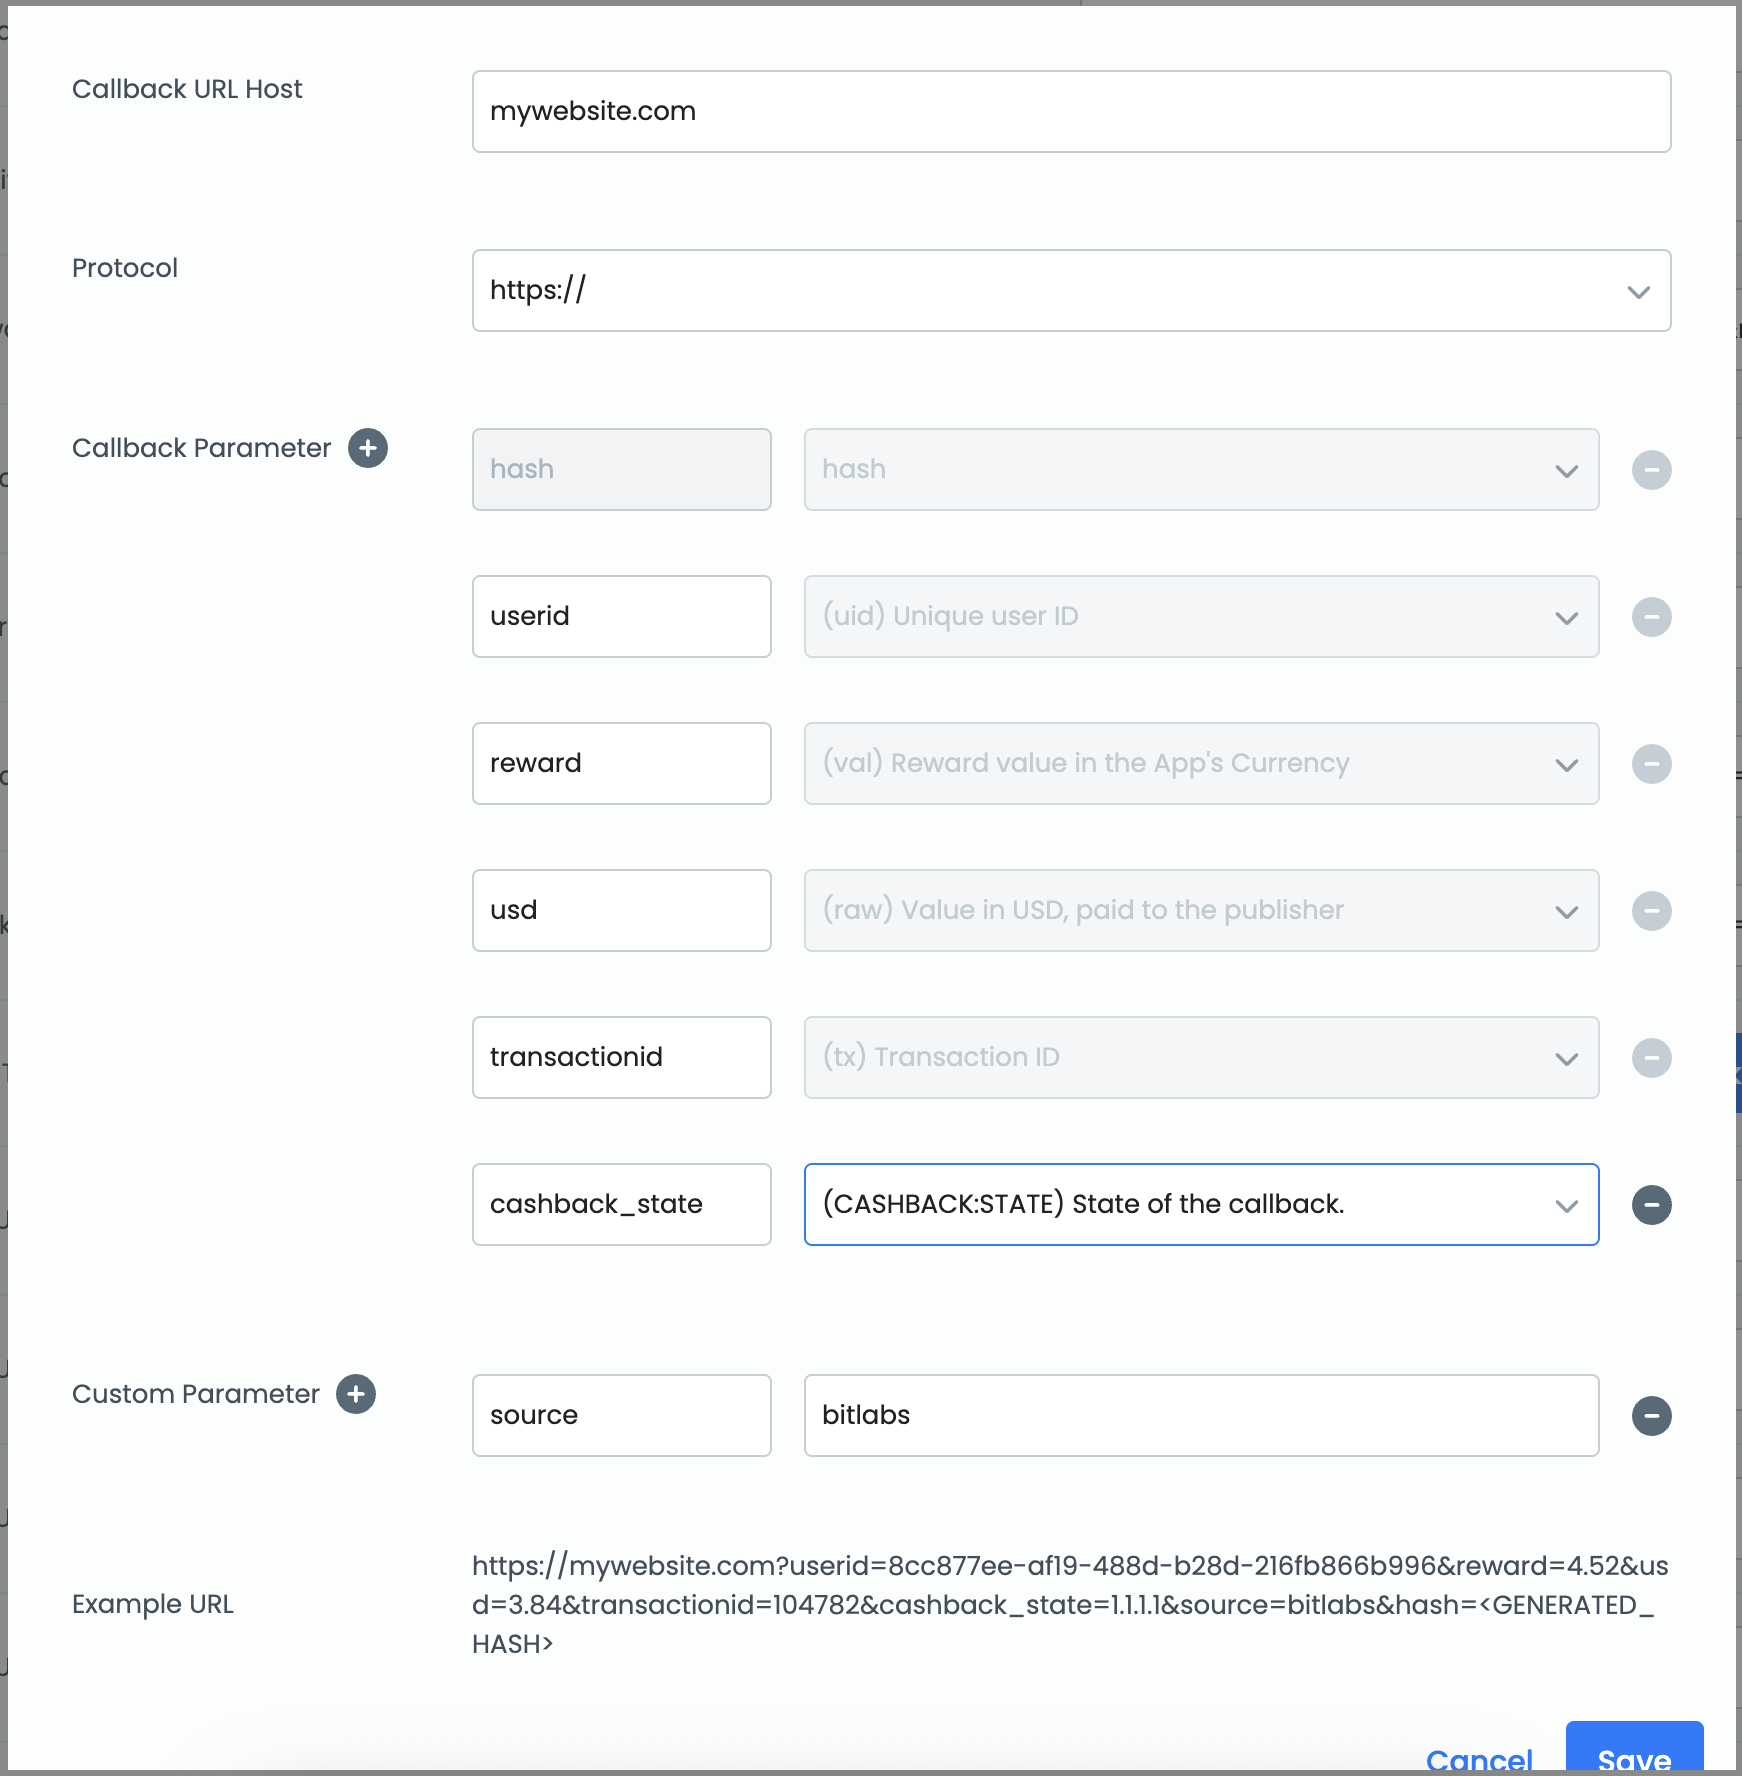This screenshot has width=1742, height=1776.
Task: Open the (tx) Transaction ID dropdown
Action: point(1201,1058)
